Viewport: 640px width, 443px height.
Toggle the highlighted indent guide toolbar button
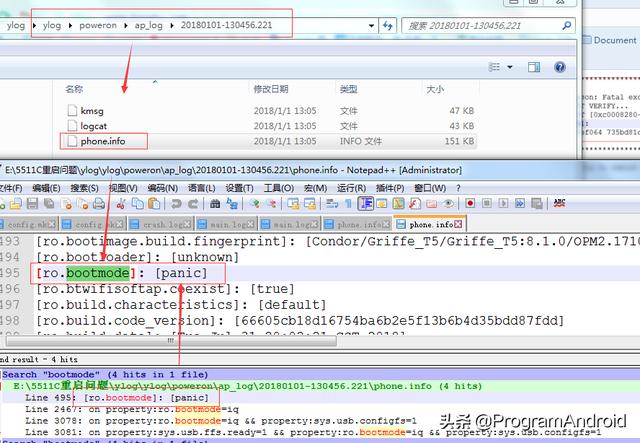365,203
